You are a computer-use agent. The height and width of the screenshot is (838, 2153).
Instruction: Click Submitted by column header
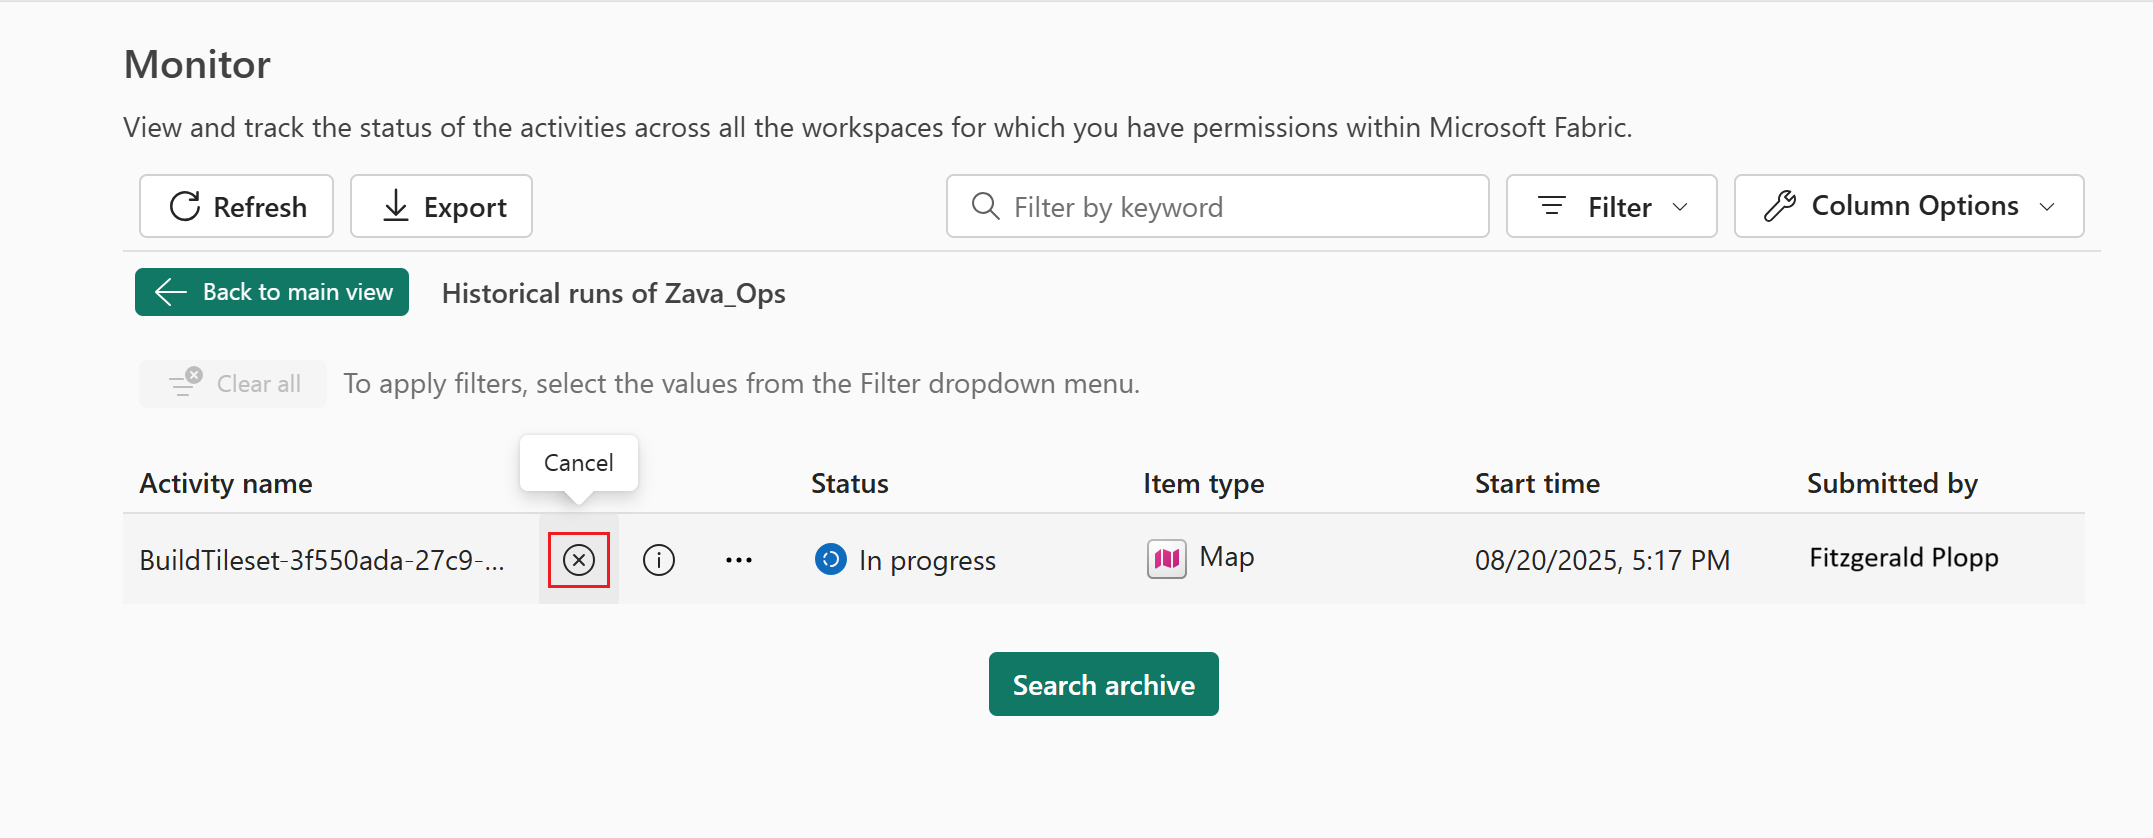(1892, 484)
